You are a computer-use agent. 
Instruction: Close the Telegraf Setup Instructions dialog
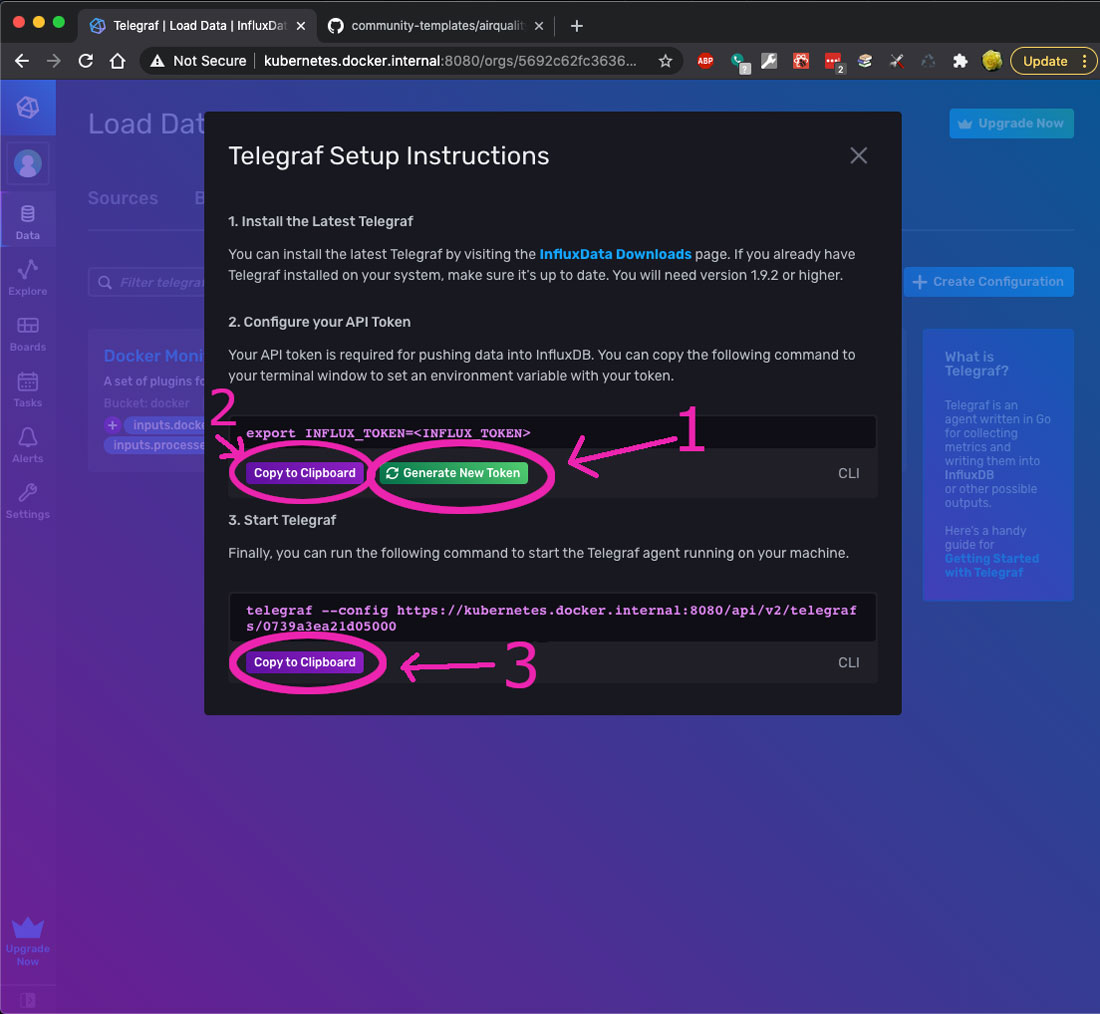(858, 156)
